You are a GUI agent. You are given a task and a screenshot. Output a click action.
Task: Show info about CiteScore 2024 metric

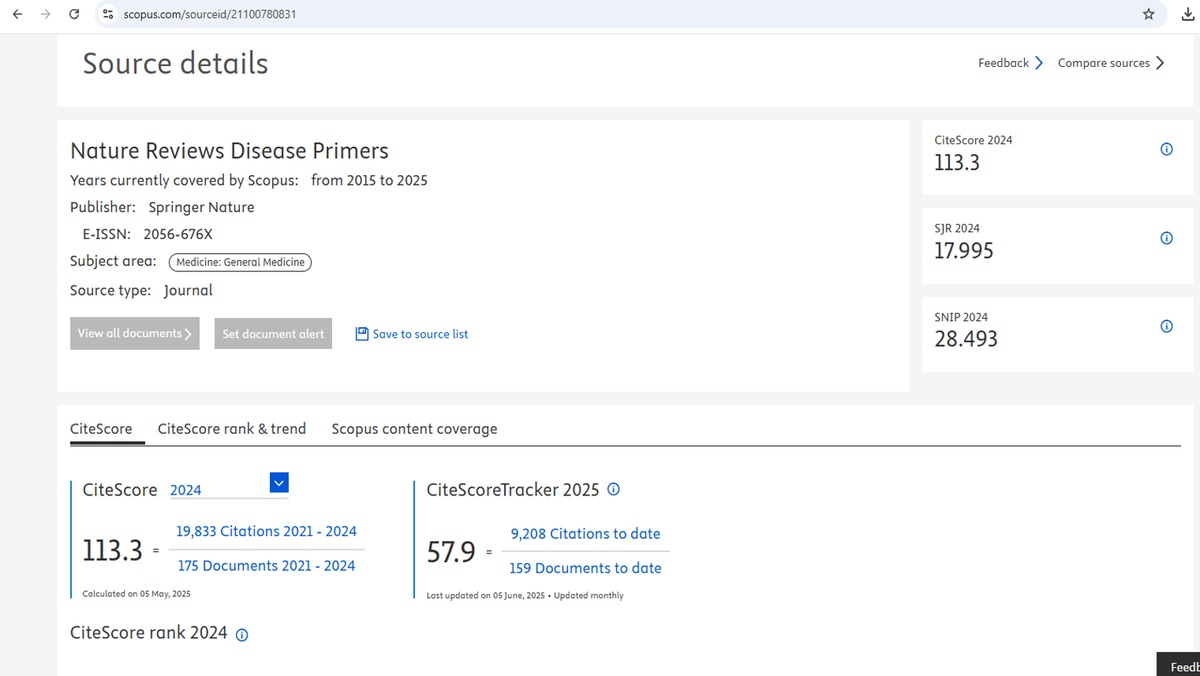click(x=1166, y=149)
